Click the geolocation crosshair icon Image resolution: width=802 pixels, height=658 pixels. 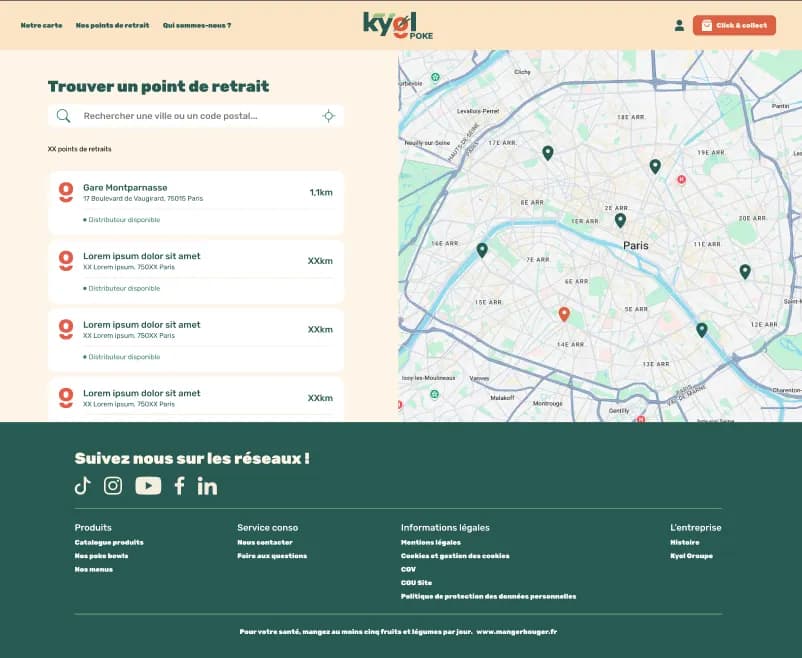328,116
